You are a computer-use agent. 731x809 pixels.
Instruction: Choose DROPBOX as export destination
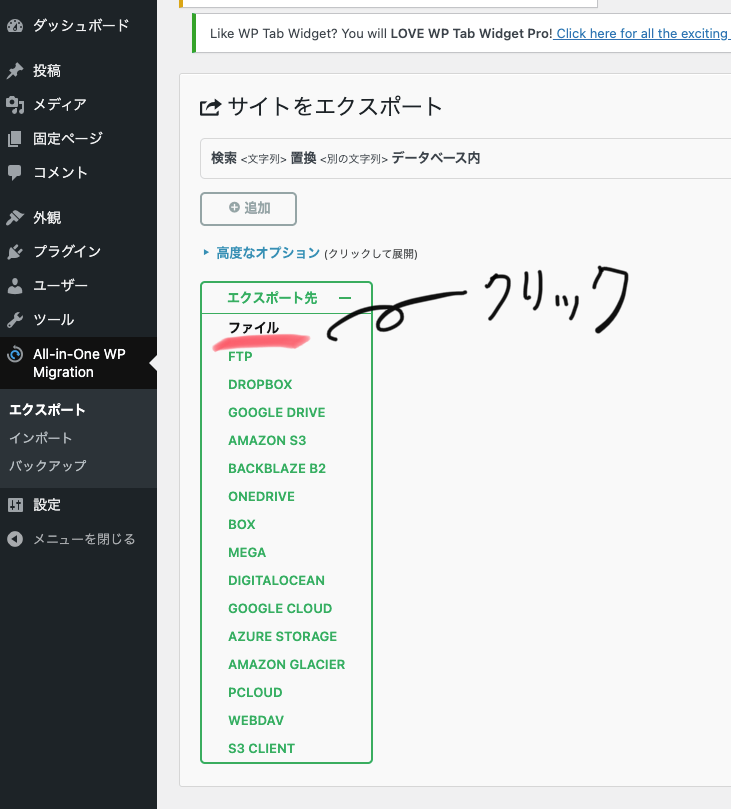[260, 384]
